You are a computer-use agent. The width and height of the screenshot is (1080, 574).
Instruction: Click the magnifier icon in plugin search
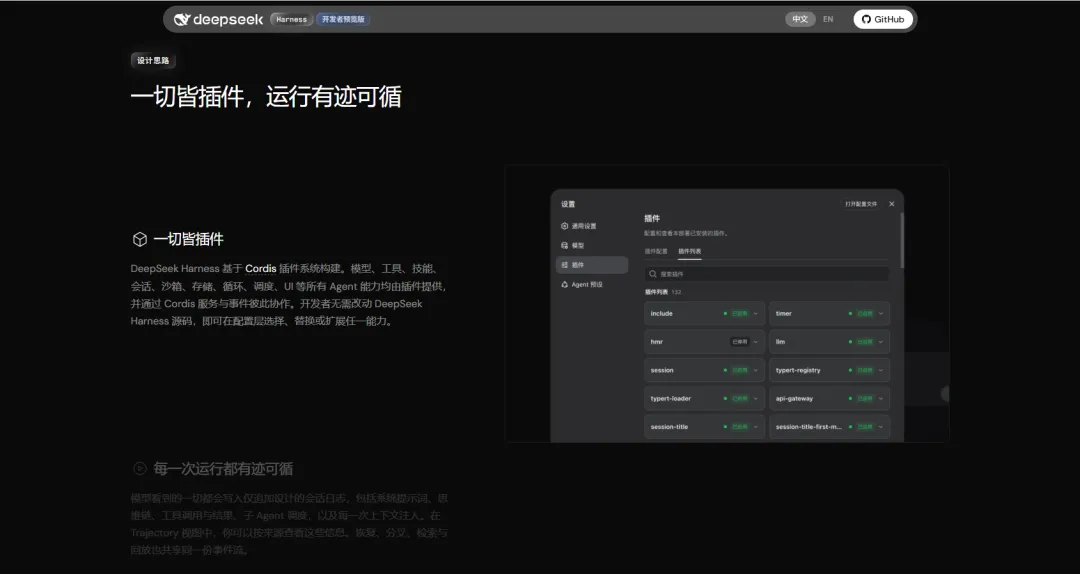click(653, 274)
